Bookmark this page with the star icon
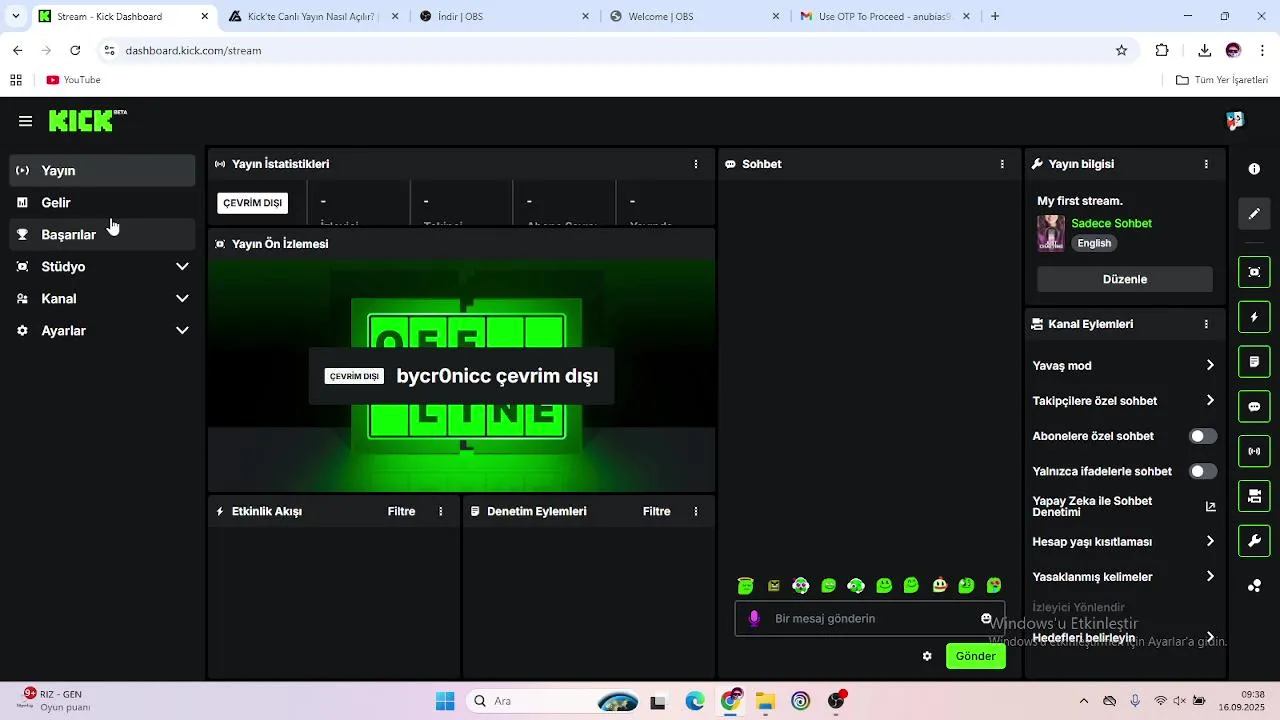 [x=1121, y=50]
